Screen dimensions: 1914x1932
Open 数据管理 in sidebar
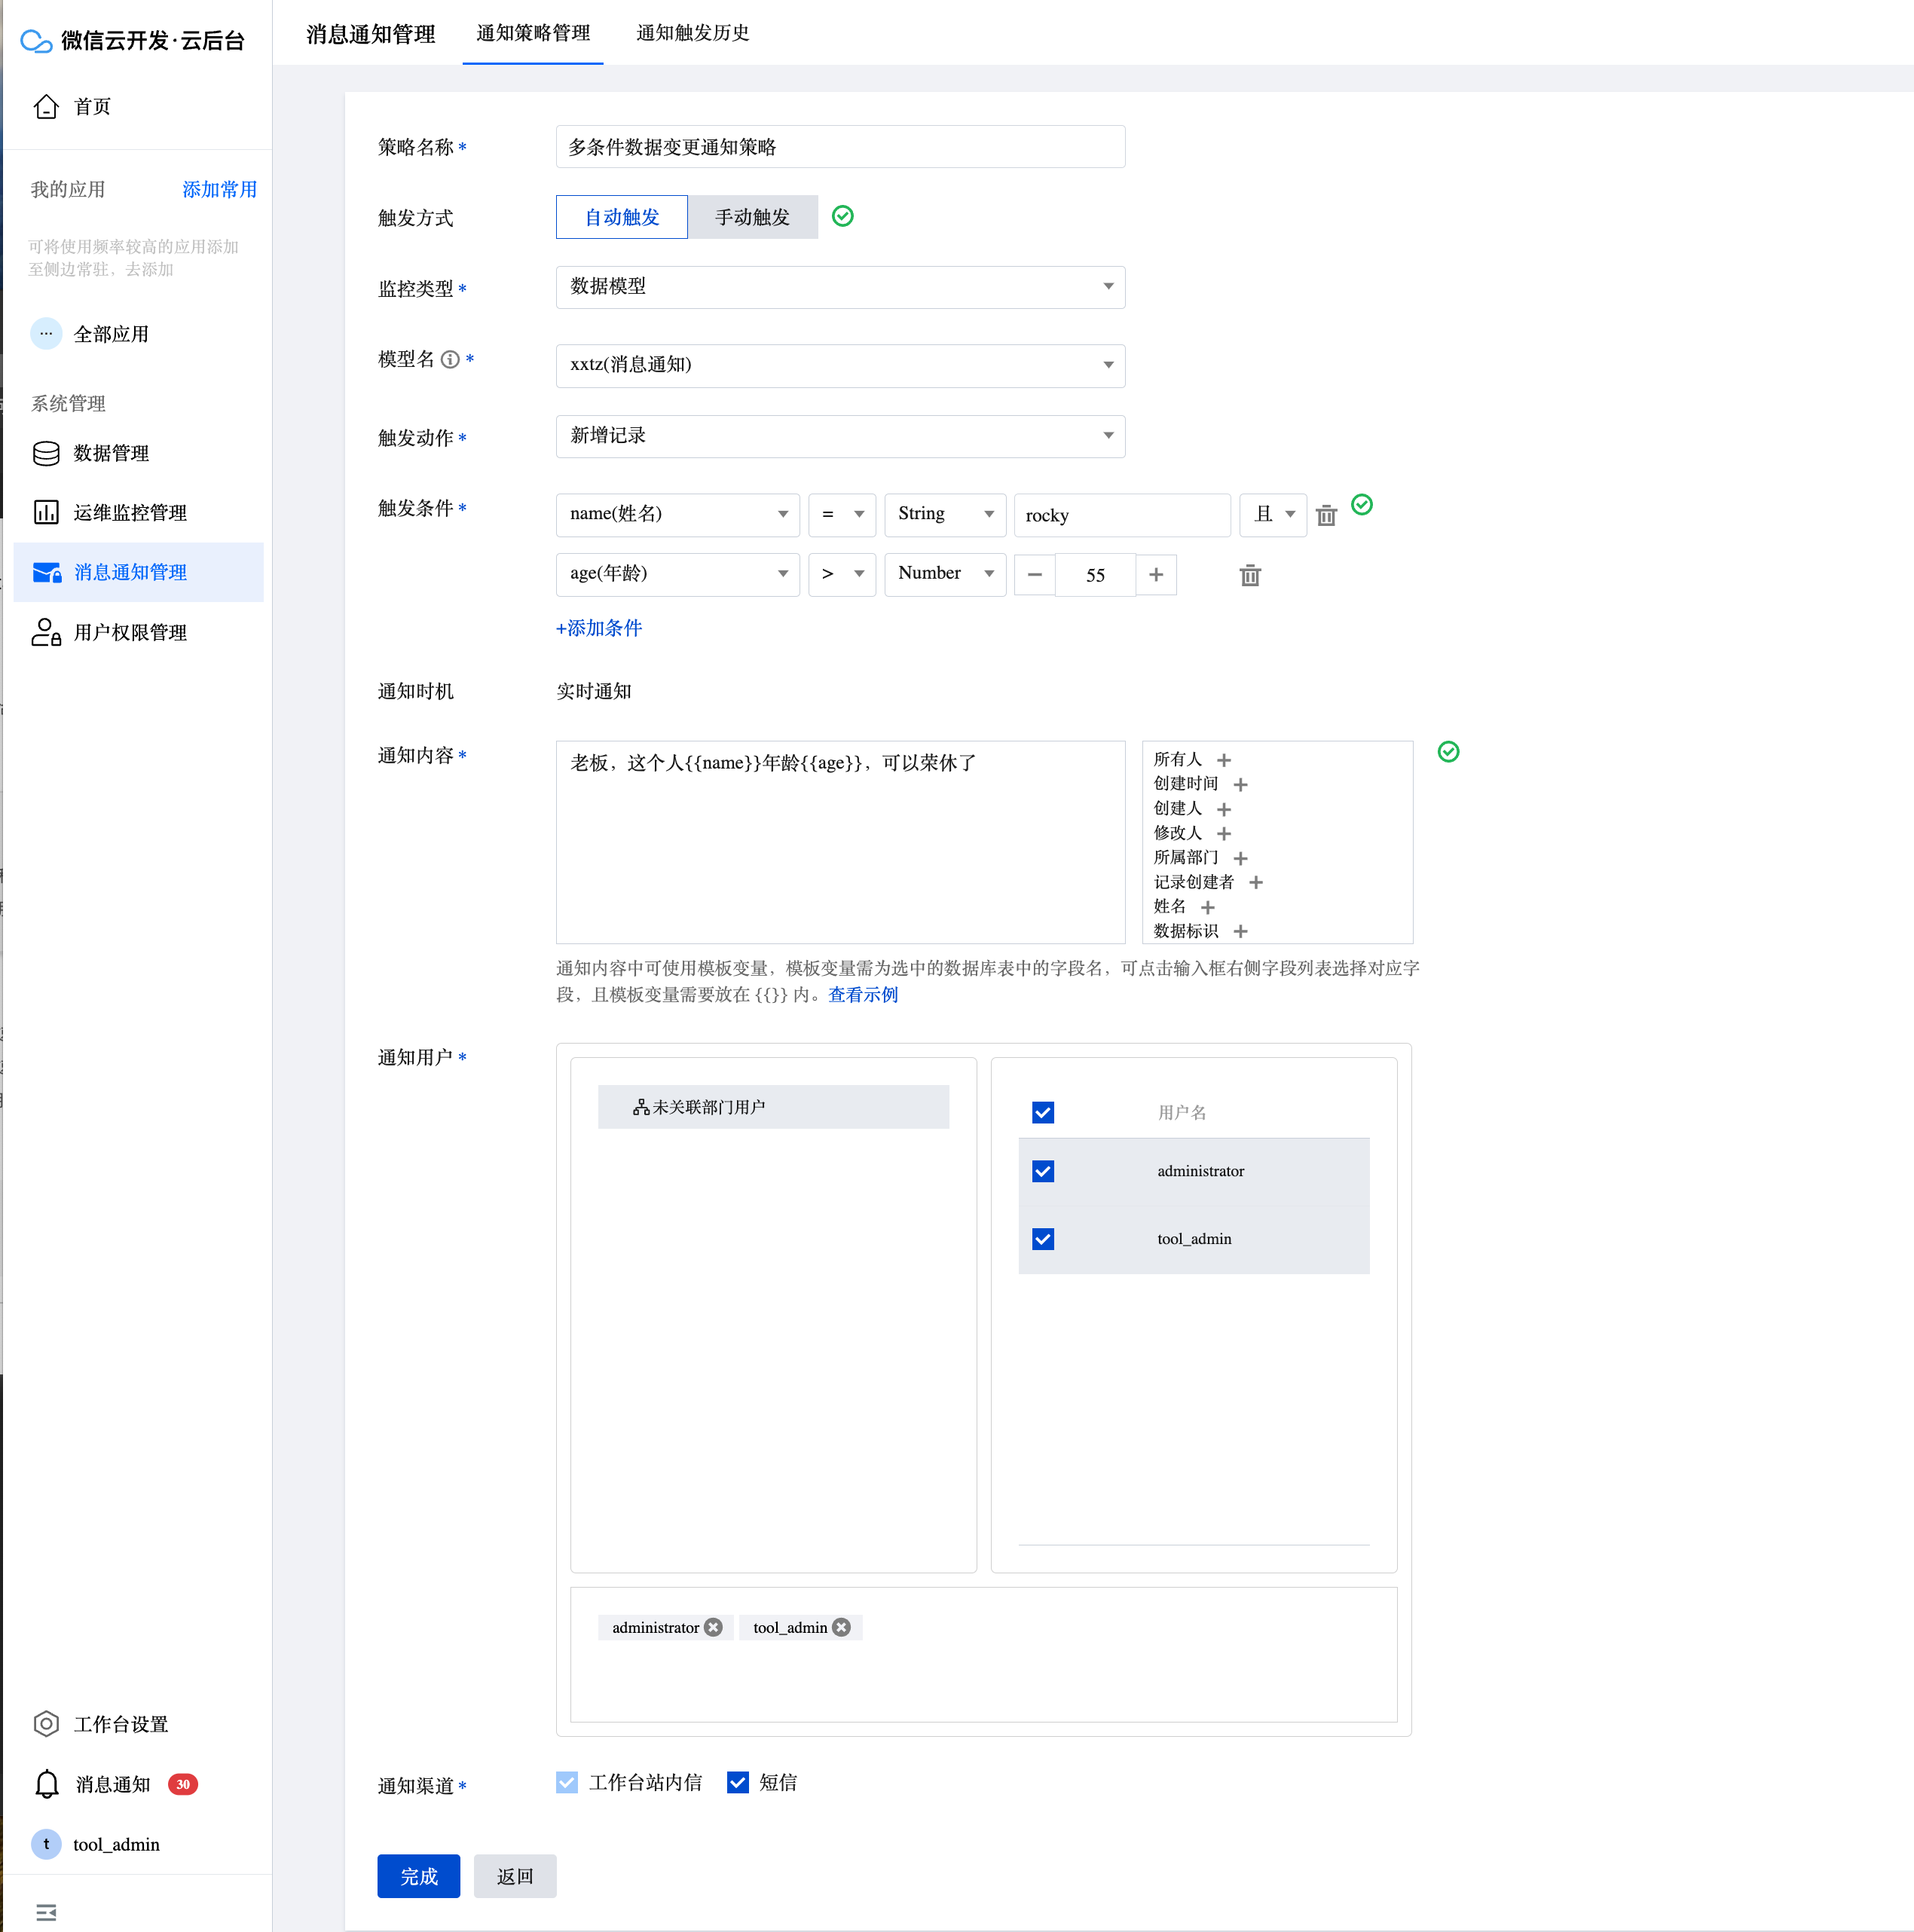111,453
